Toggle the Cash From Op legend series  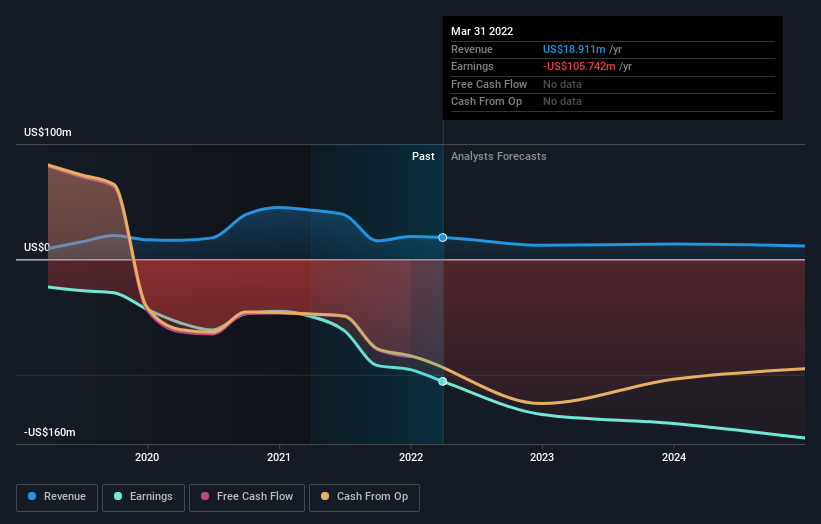coord(364,497)
